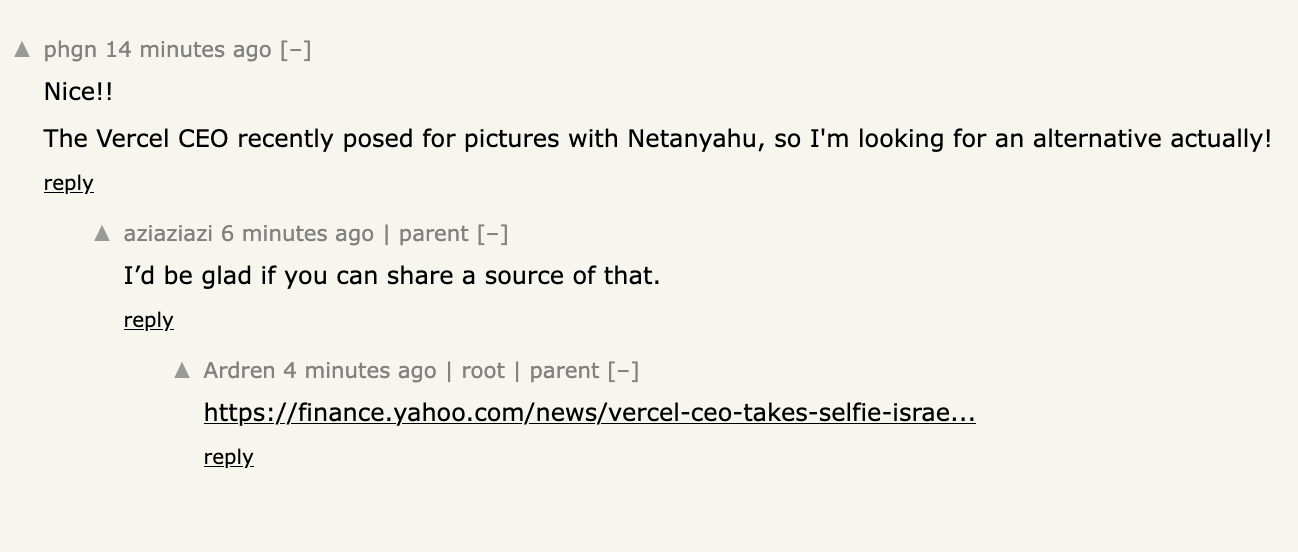Click the 'Nice!!' comment text
This screenshot has height=552, width=1298.
(78, 92)
